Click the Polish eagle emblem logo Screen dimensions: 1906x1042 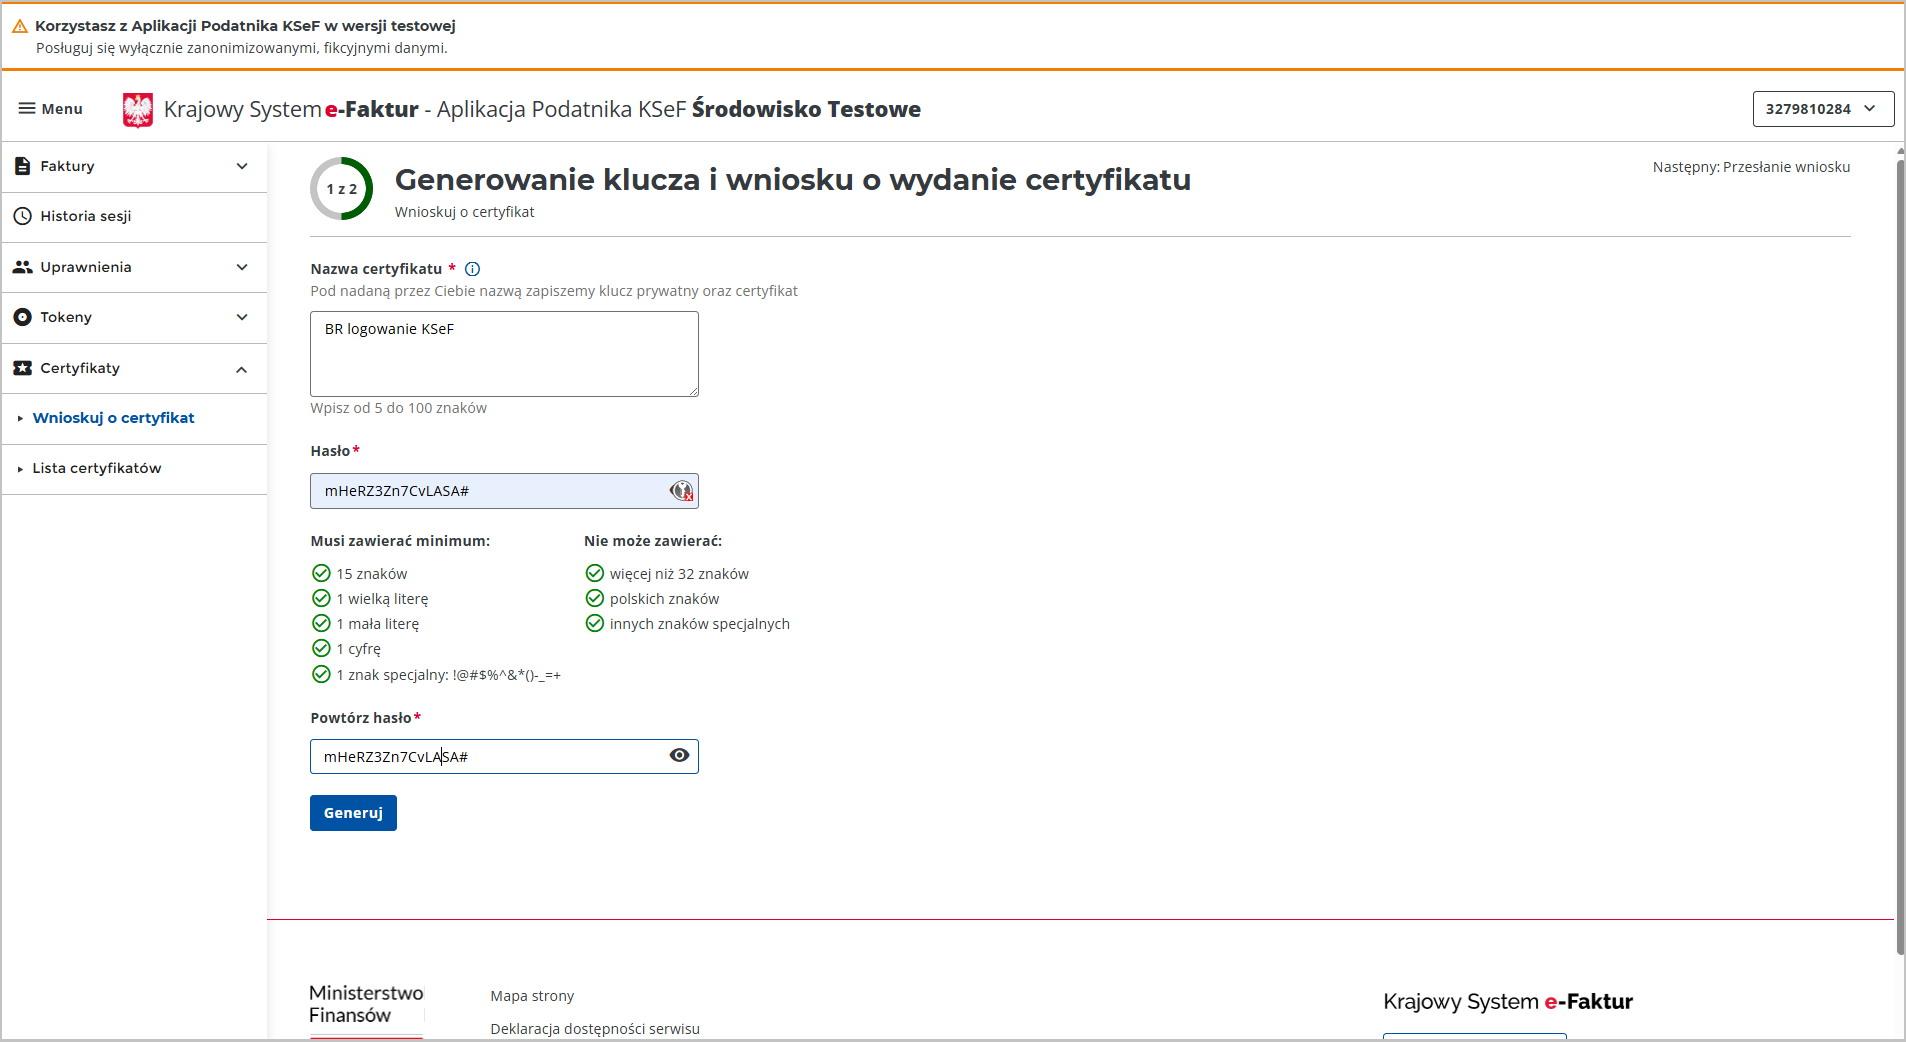point(138,109)
